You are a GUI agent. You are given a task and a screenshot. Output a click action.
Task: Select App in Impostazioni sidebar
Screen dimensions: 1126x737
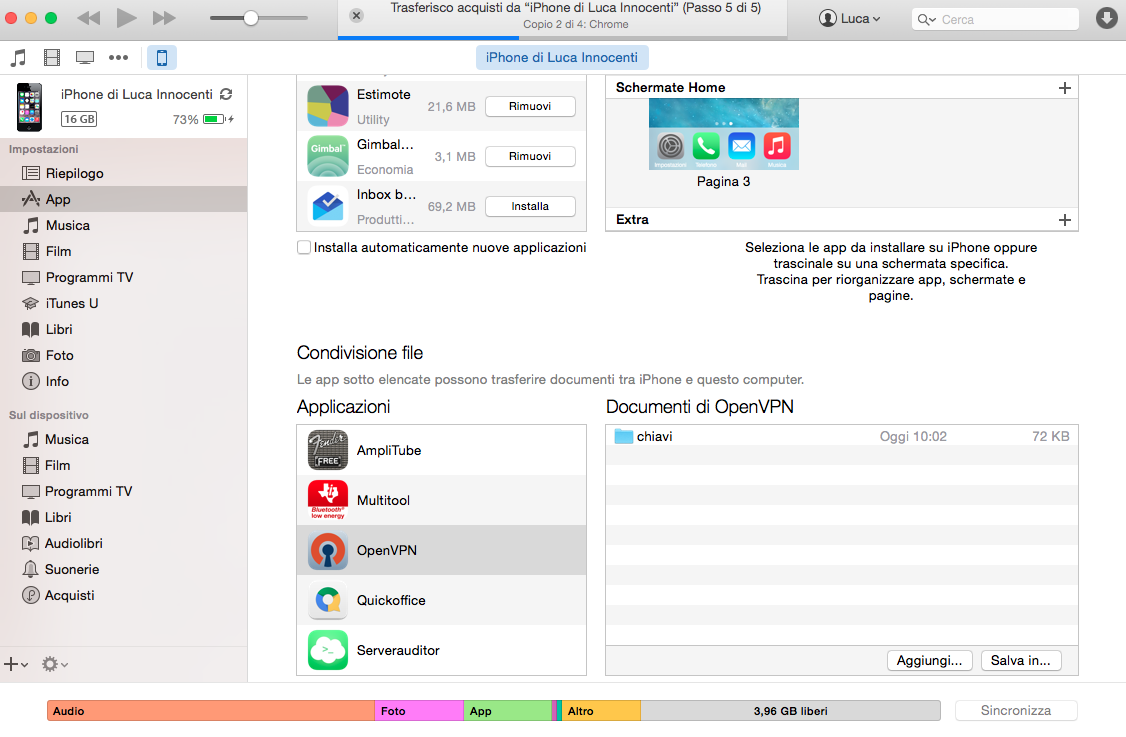124,199
